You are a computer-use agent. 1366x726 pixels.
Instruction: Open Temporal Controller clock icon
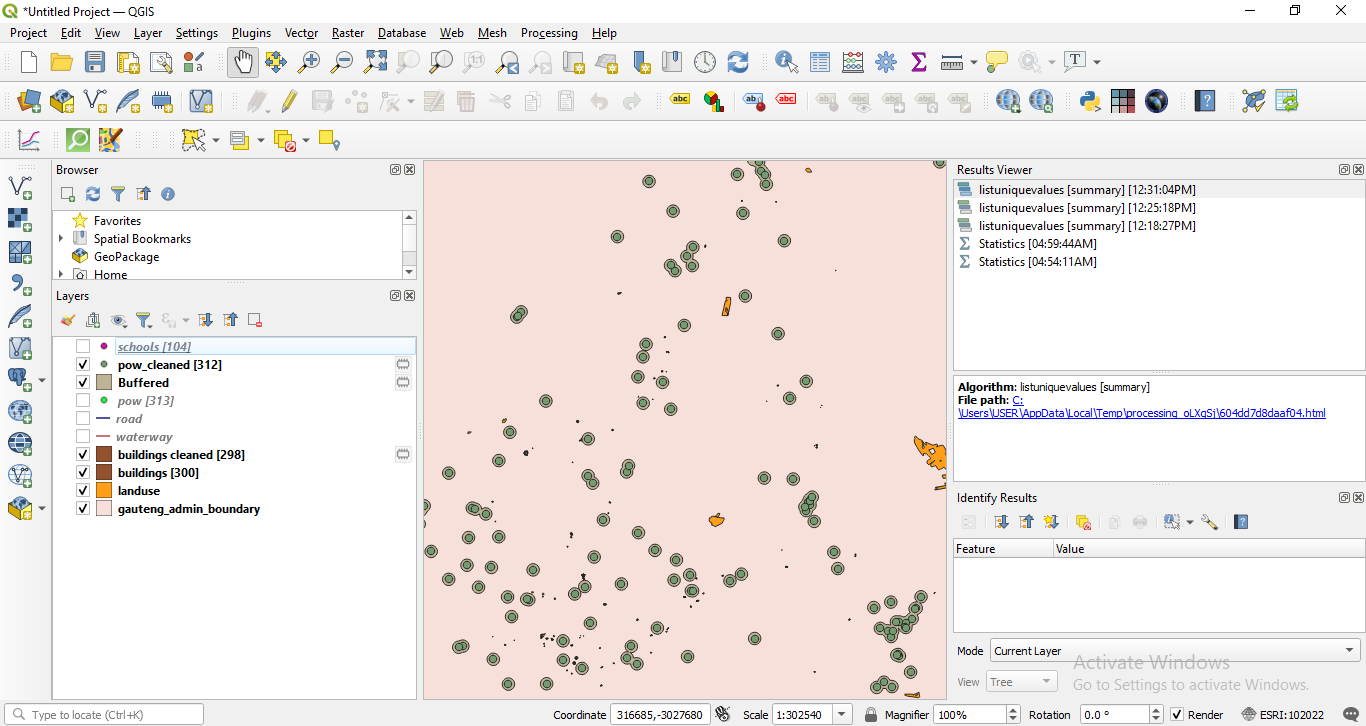click(x=705, y=62)
